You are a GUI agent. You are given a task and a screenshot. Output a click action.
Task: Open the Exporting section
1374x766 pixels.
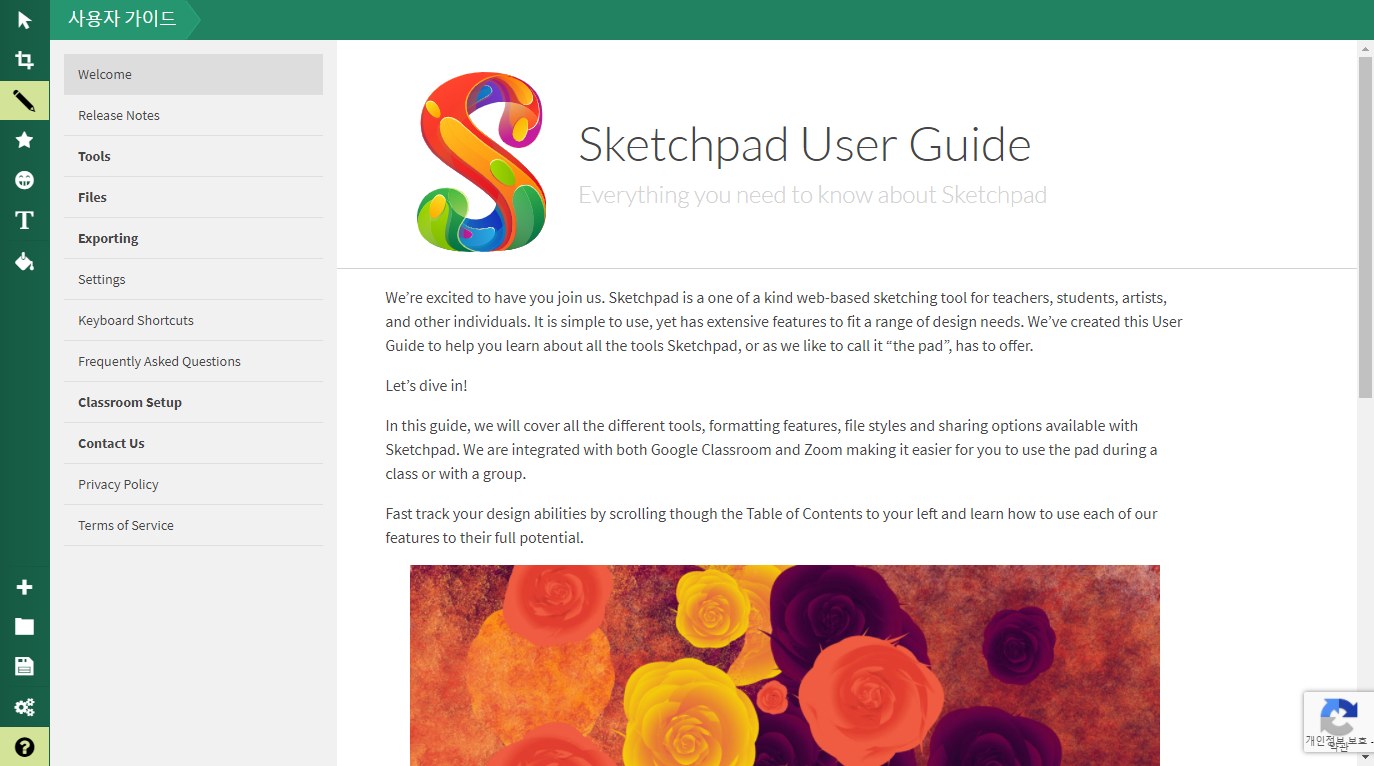(x=193, y=238)
